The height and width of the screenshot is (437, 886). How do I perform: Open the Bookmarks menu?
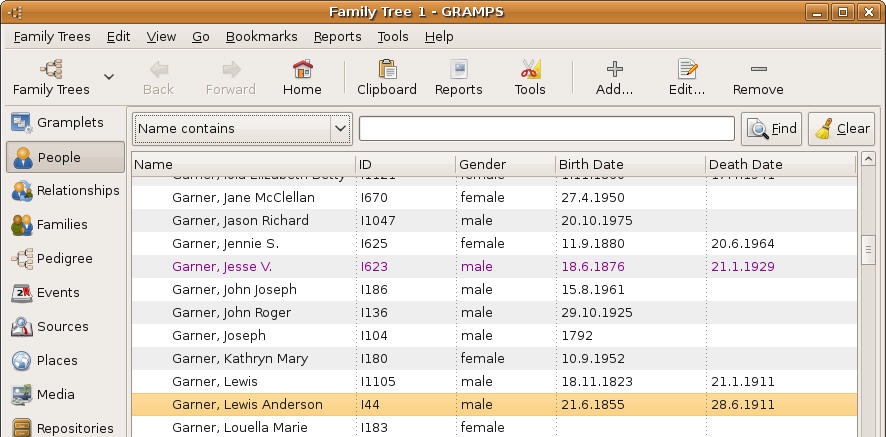point(261,36)
